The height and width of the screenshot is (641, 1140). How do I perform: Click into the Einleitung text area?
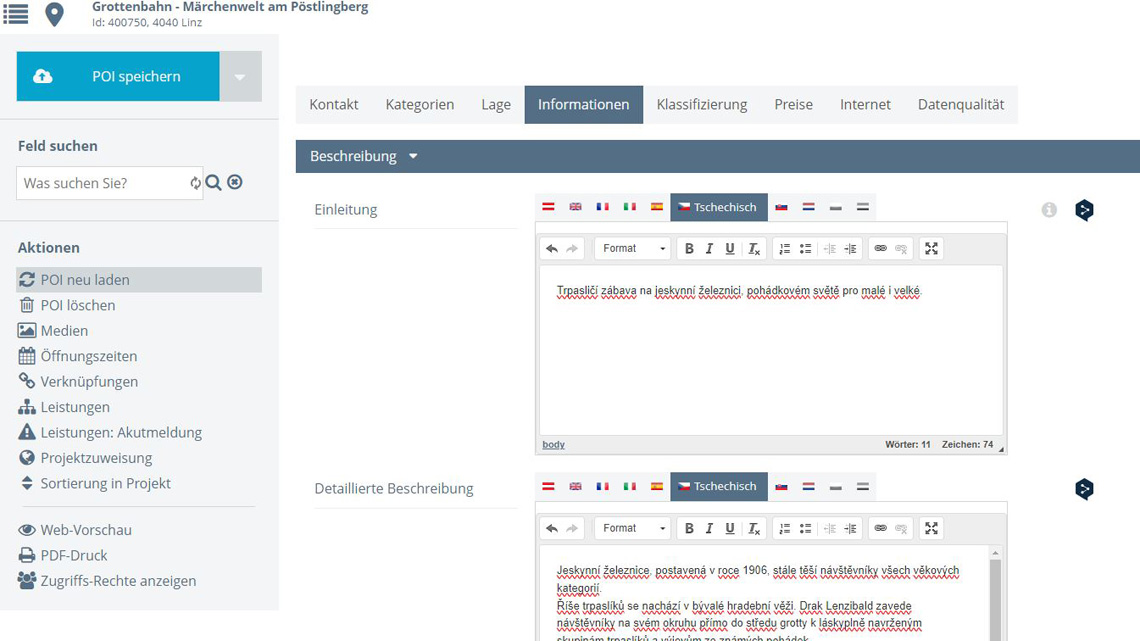pyautogui.click(x=771, y=350)
